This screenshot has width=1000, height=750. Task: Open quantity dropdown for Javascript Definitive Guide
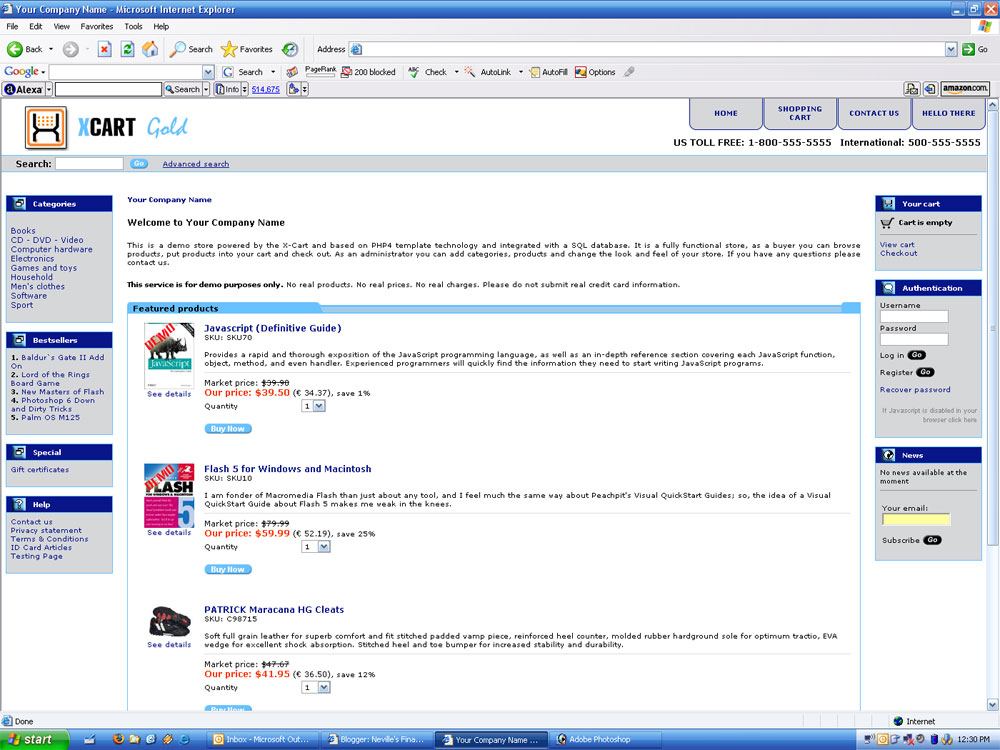pyautogui.click(x=319, y=406)
